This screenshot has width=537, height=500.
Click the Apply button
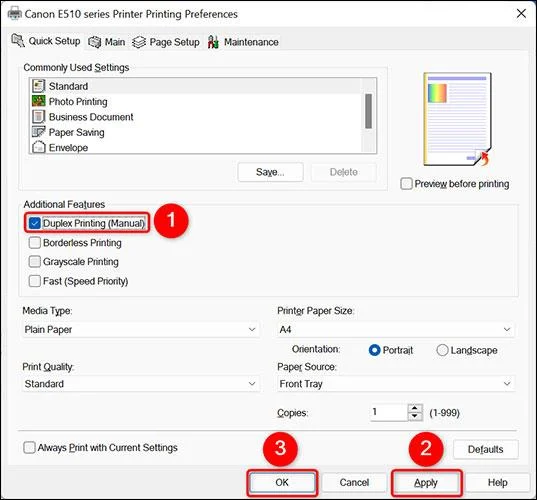point(426,483)
